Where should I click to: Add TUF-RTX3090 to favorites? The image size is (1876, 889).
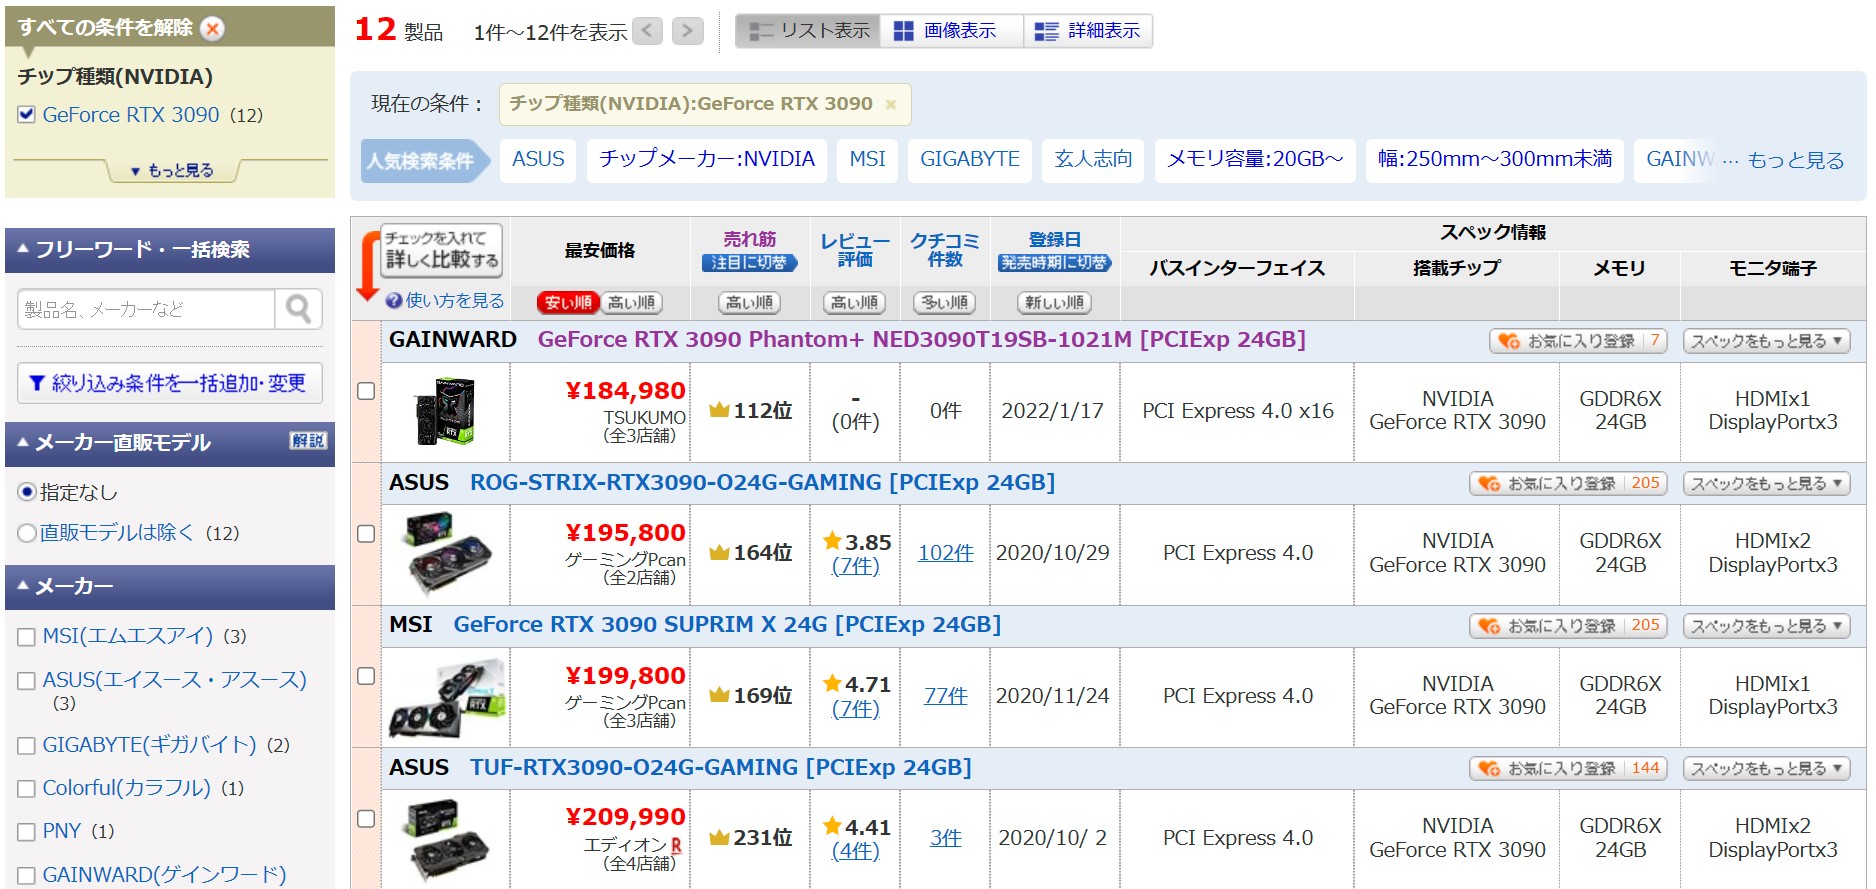coord(1568,769)
